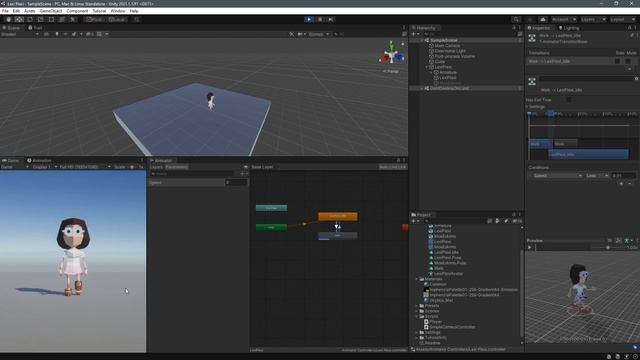Click the LexiPlexi_Idle clip bar in transition timeline
The height and width of the screenshot is (360, 640).
pos(588,155)
